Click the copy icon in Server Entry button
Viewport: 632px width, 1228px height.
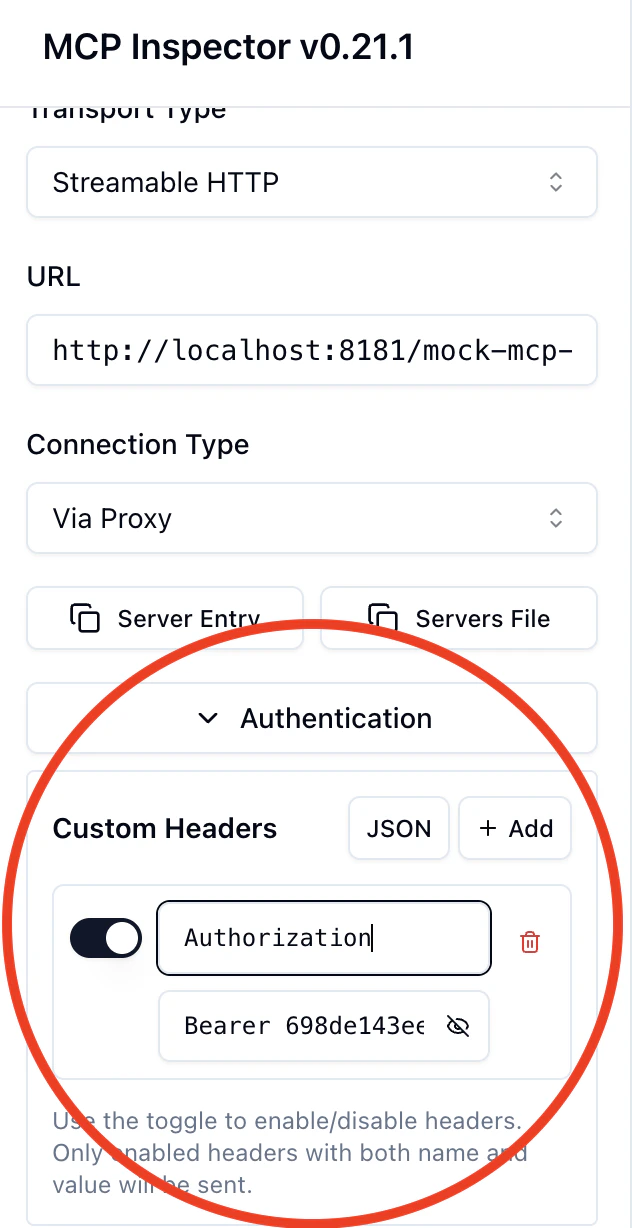pyautogui.click(x=86, y=618)
